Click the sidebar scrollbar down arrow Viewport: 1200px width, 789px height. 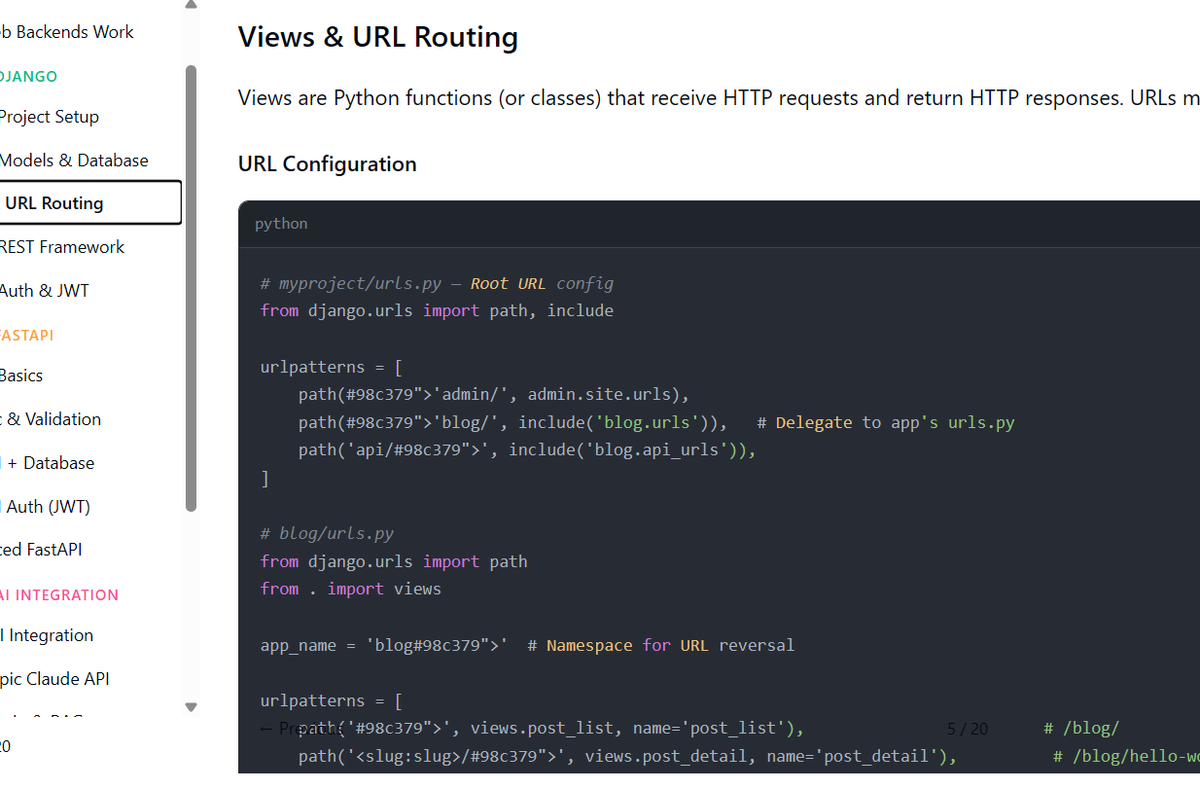tap(191, 707)
